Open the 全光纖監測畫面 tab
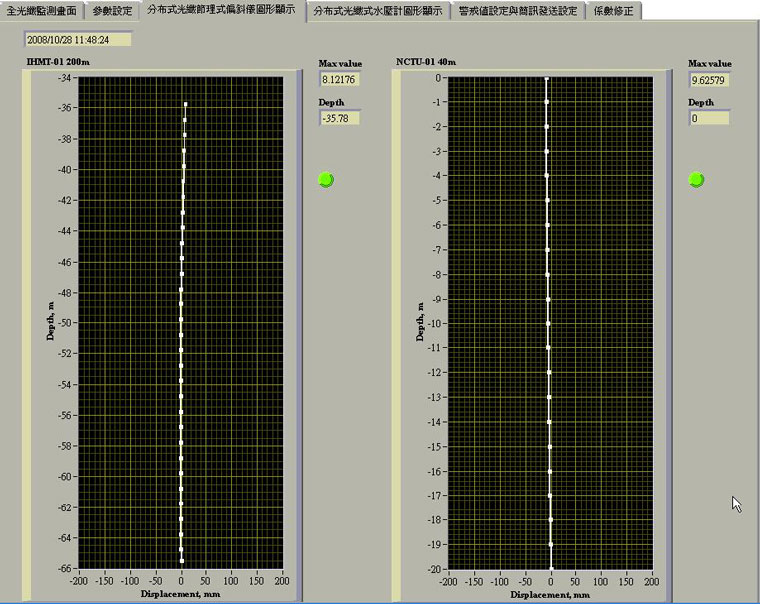The width and height of the screenshot is (760, 604). (x=41, y=11)
